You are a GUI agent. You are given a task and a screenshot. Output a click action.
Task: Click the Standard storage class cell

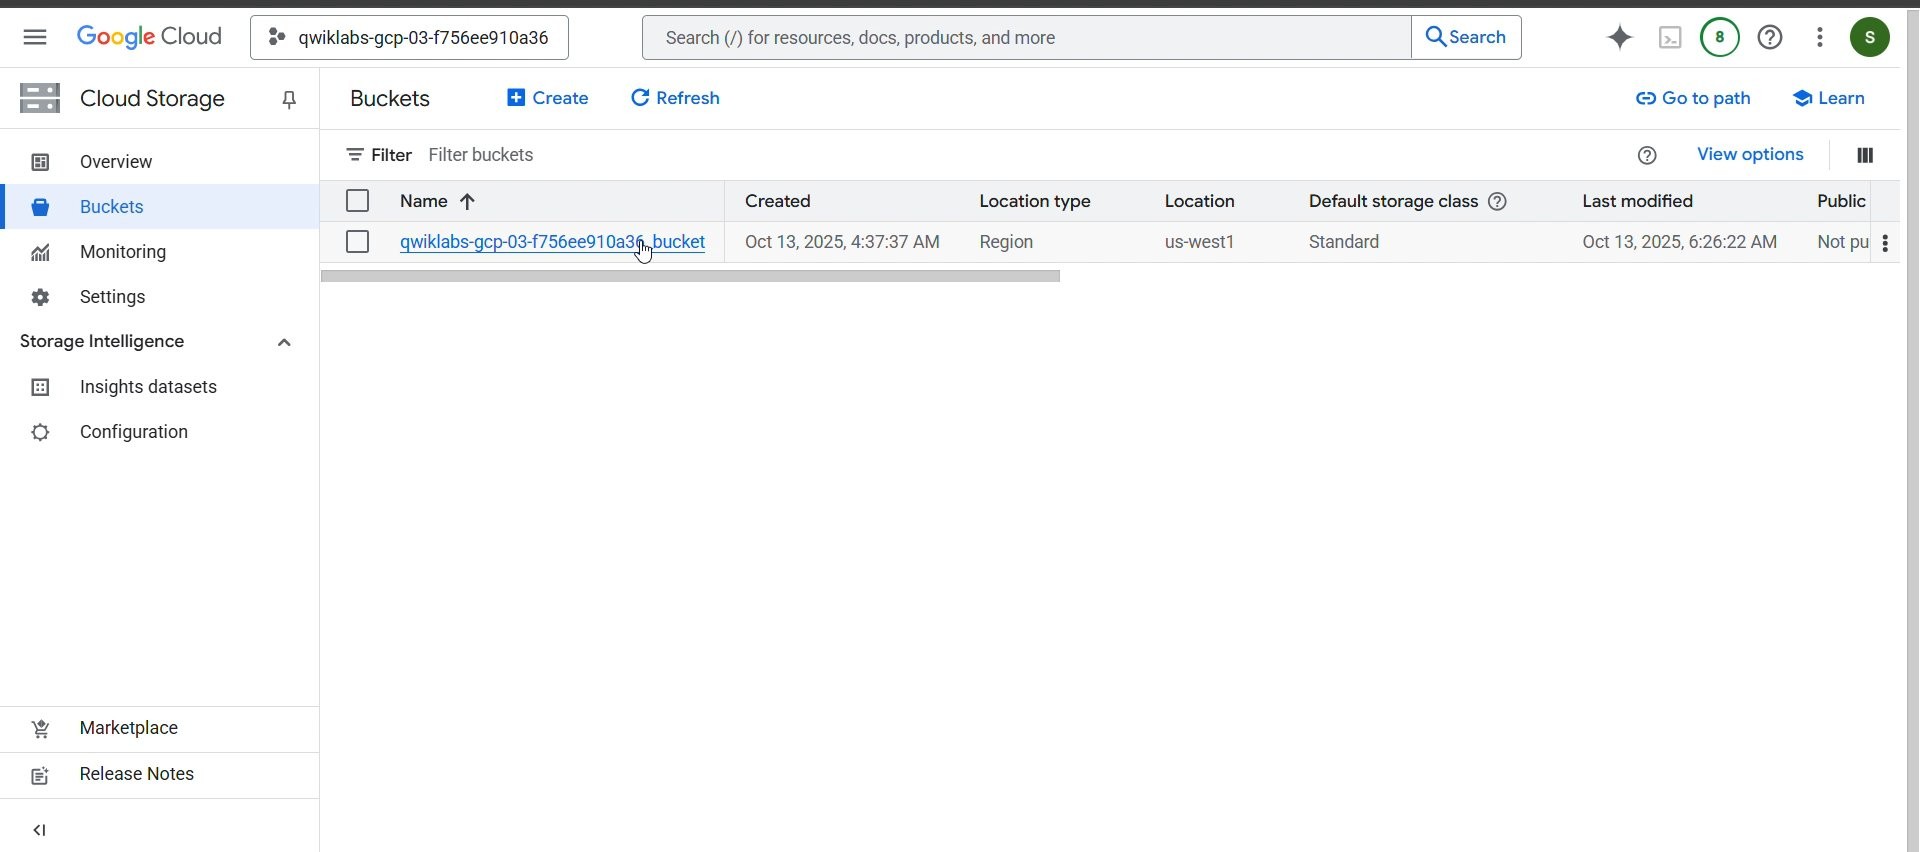click(1344, 242)
